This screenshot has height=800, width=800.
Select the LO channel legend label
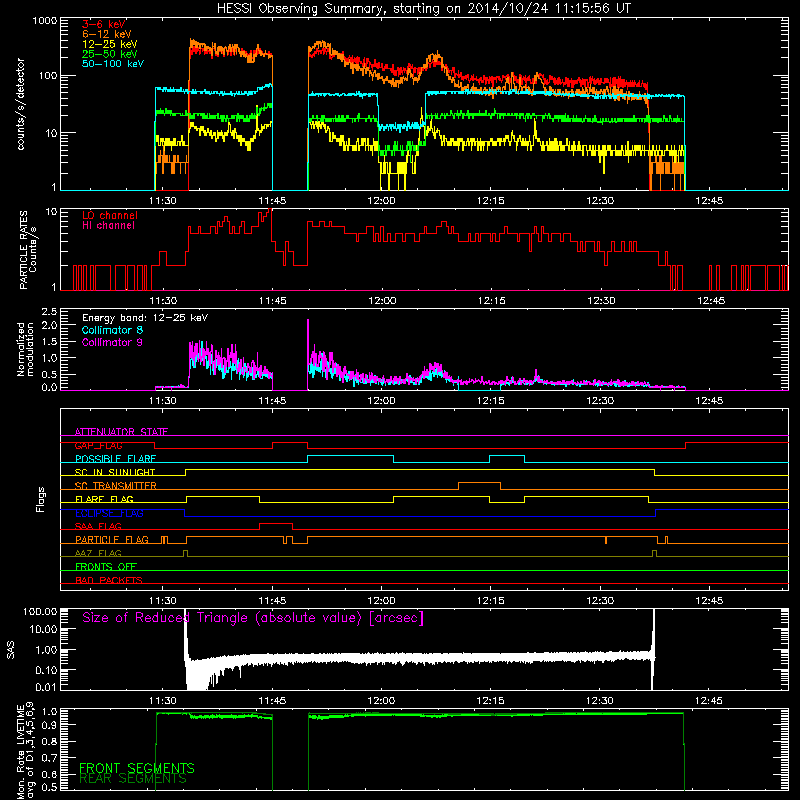pyautogui.click(x=110, y=215)
